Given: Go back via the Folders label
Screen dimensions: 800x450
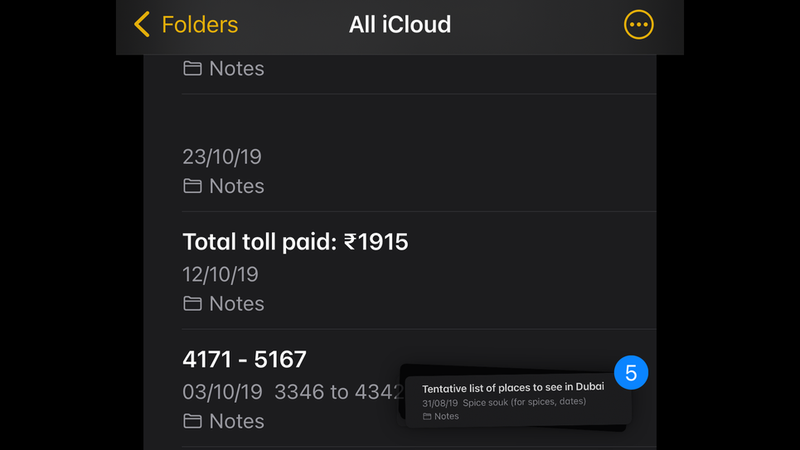Looking at the screenshot, I should point(200,24).
